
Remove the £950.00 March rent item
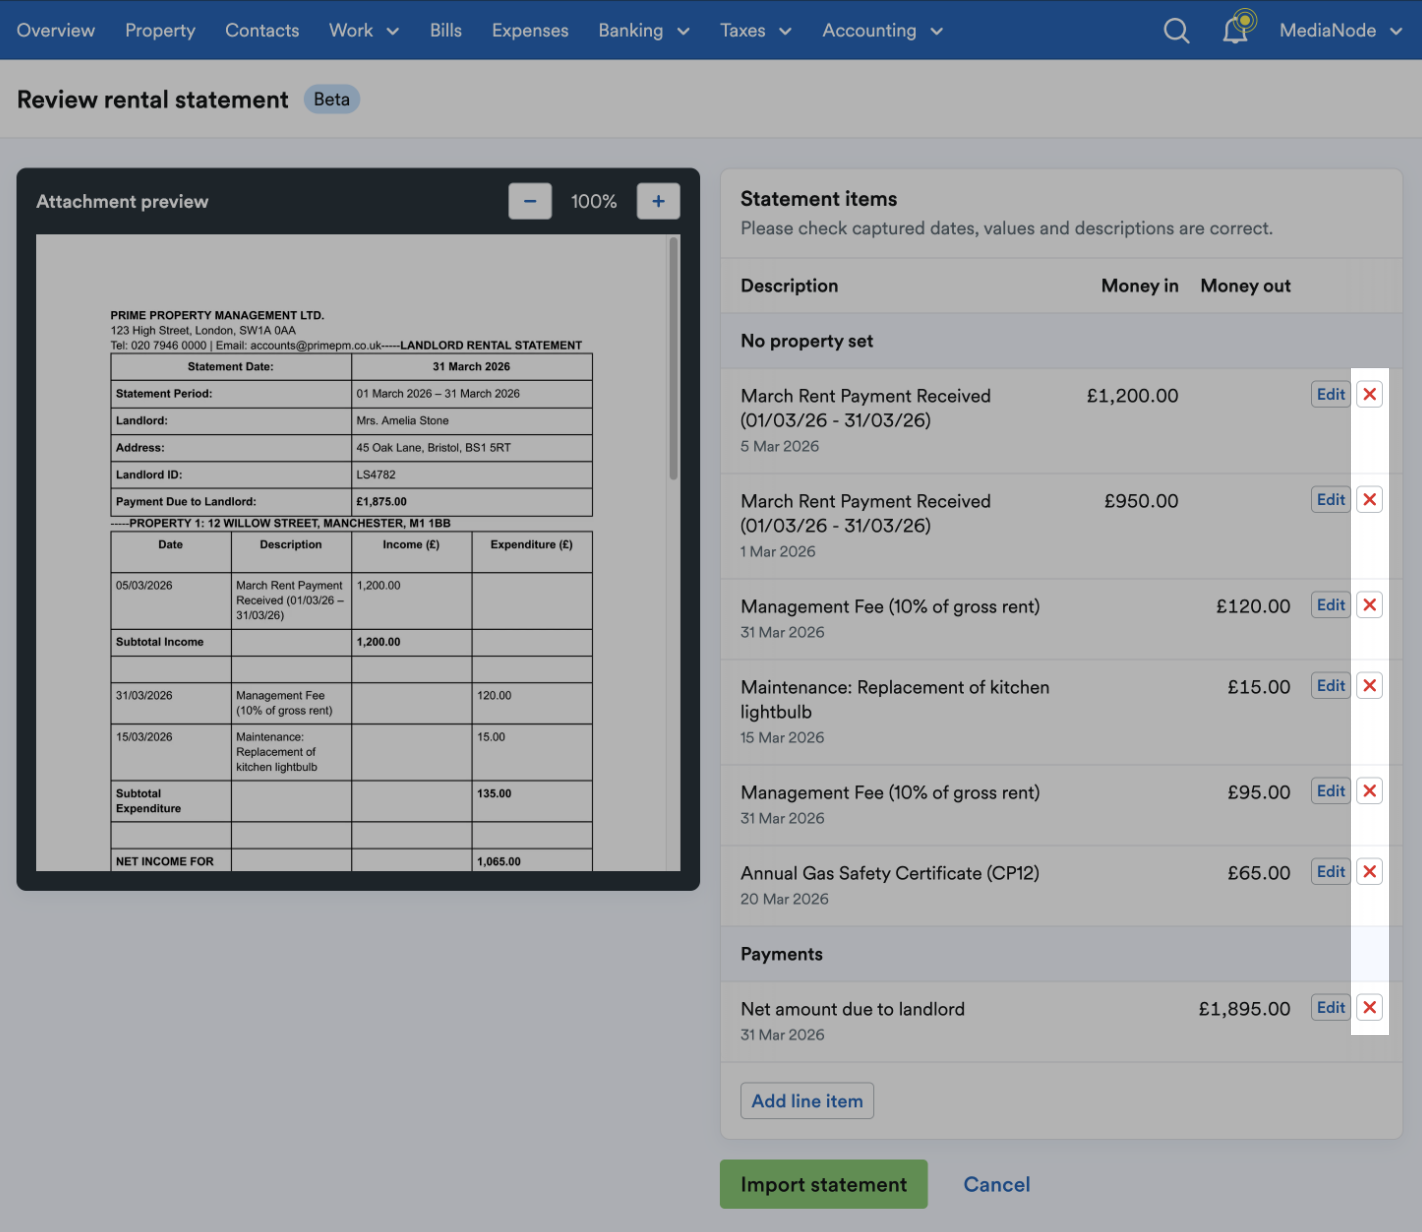tap(1370, 499)
